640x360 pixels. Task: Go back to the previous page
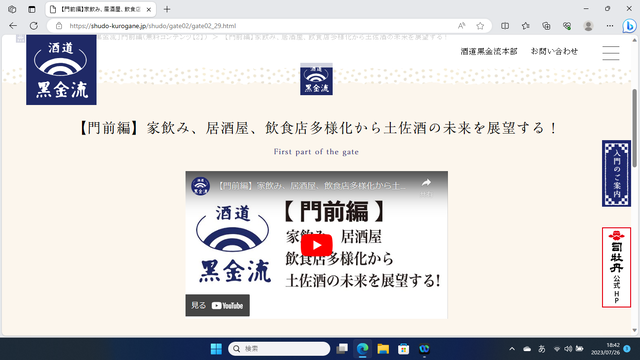point(13,26)
